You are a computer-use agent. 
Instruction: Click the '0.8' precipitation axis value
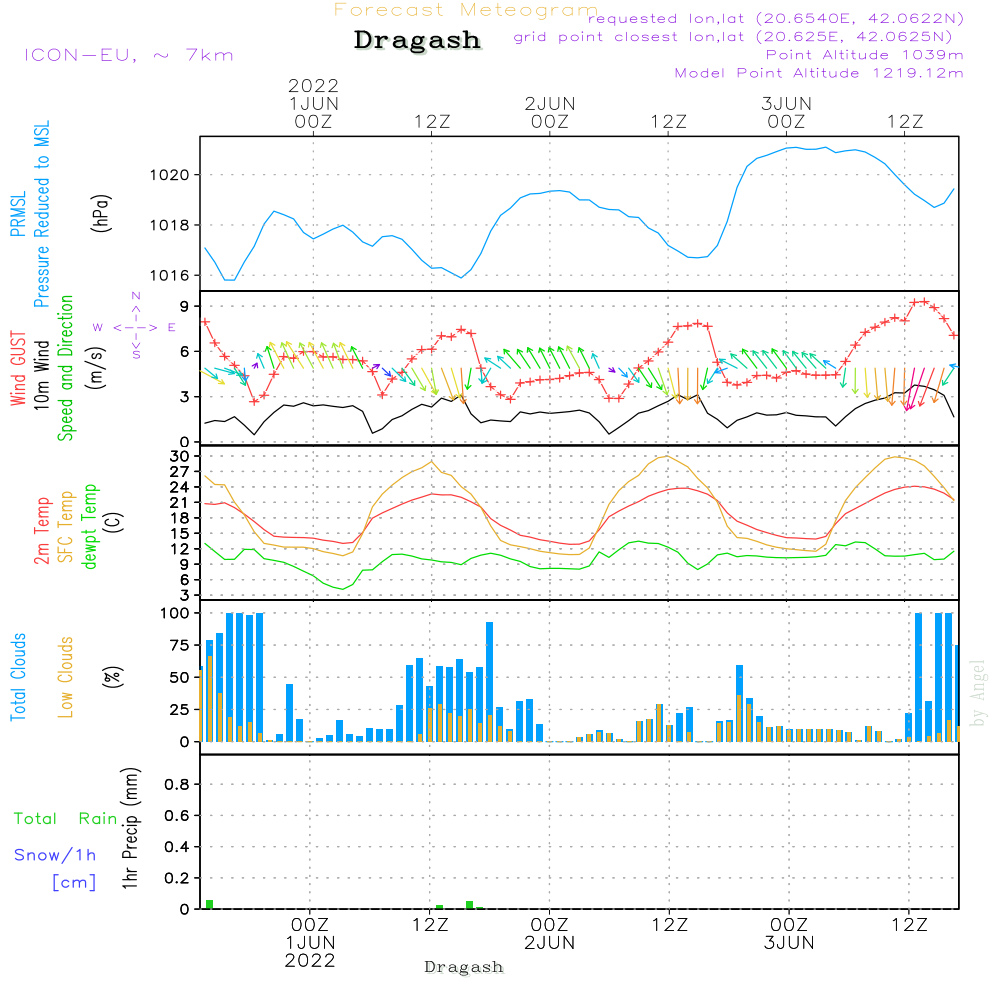177,784
